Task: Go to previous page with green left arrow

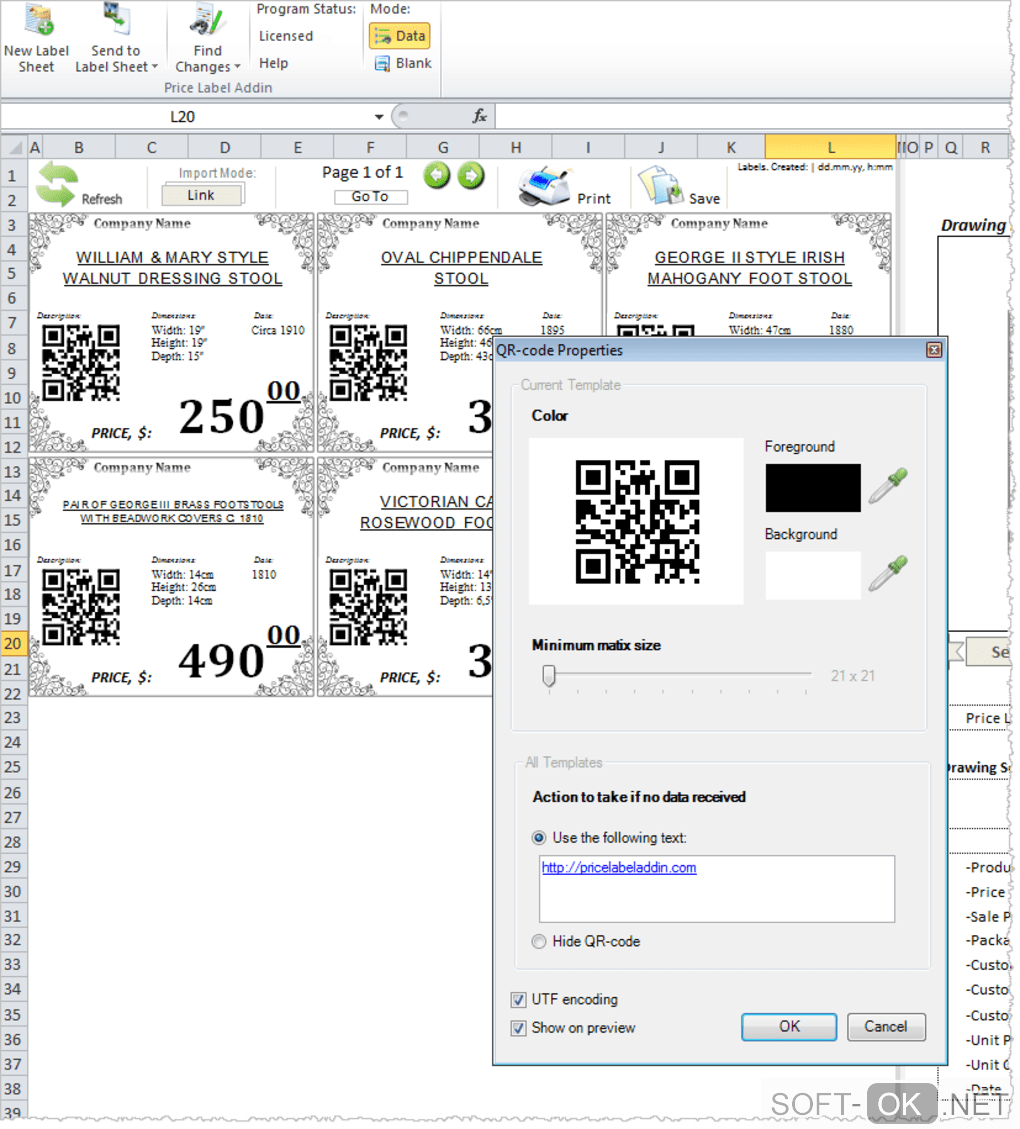Action: (436, 175)
